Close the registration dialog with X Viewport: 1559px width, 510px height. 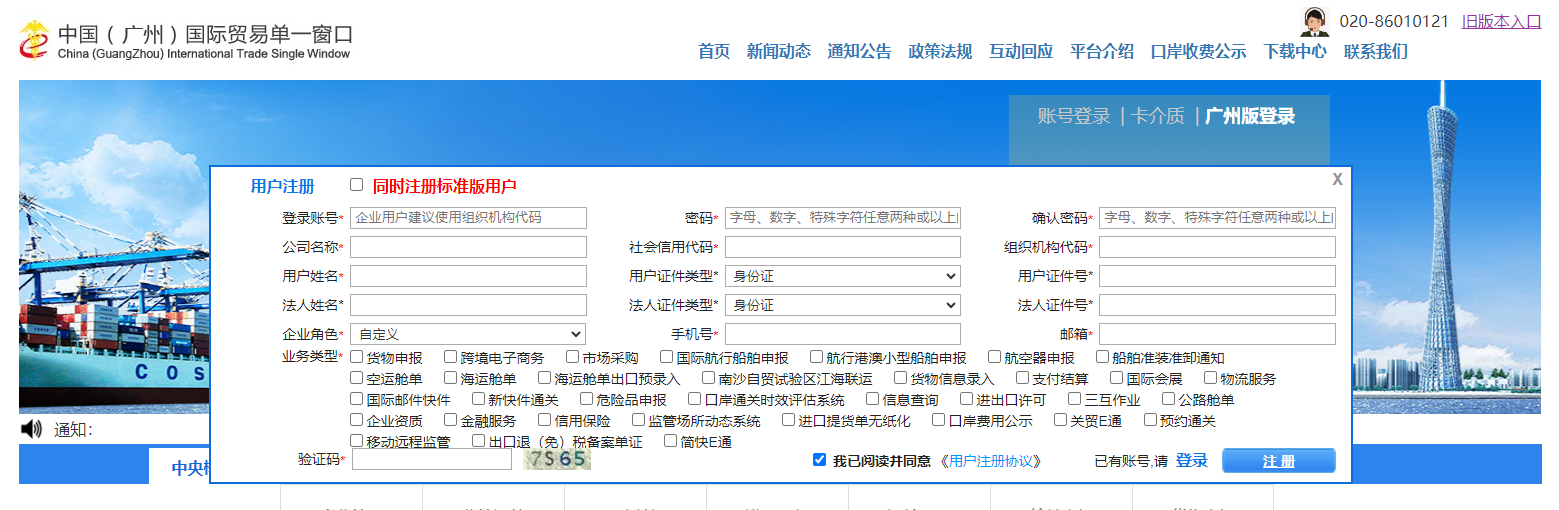[x=1337, y=179]
